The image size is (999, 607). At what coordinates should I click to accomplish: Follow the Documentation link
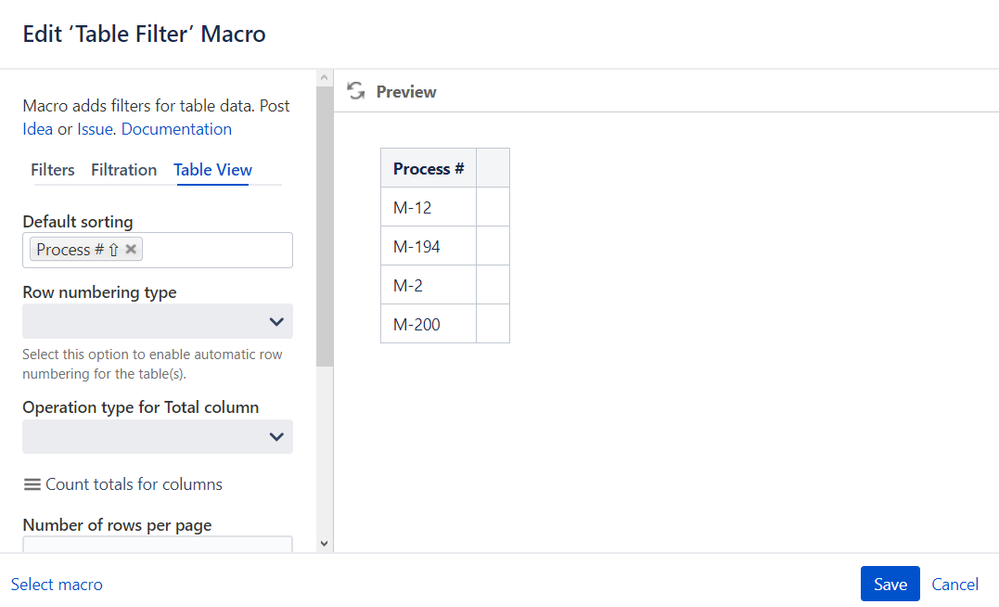pos(176,129)
